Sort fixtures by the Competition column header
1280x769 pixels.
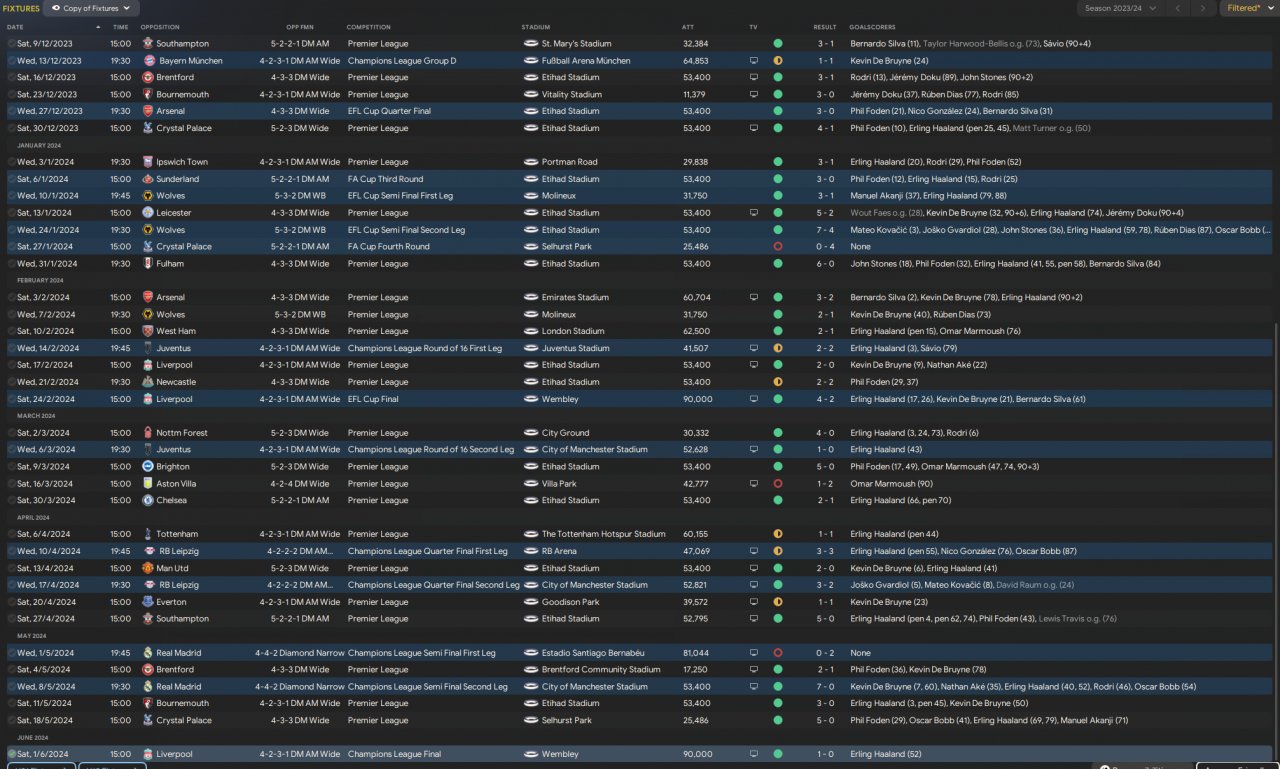(369, 27)
